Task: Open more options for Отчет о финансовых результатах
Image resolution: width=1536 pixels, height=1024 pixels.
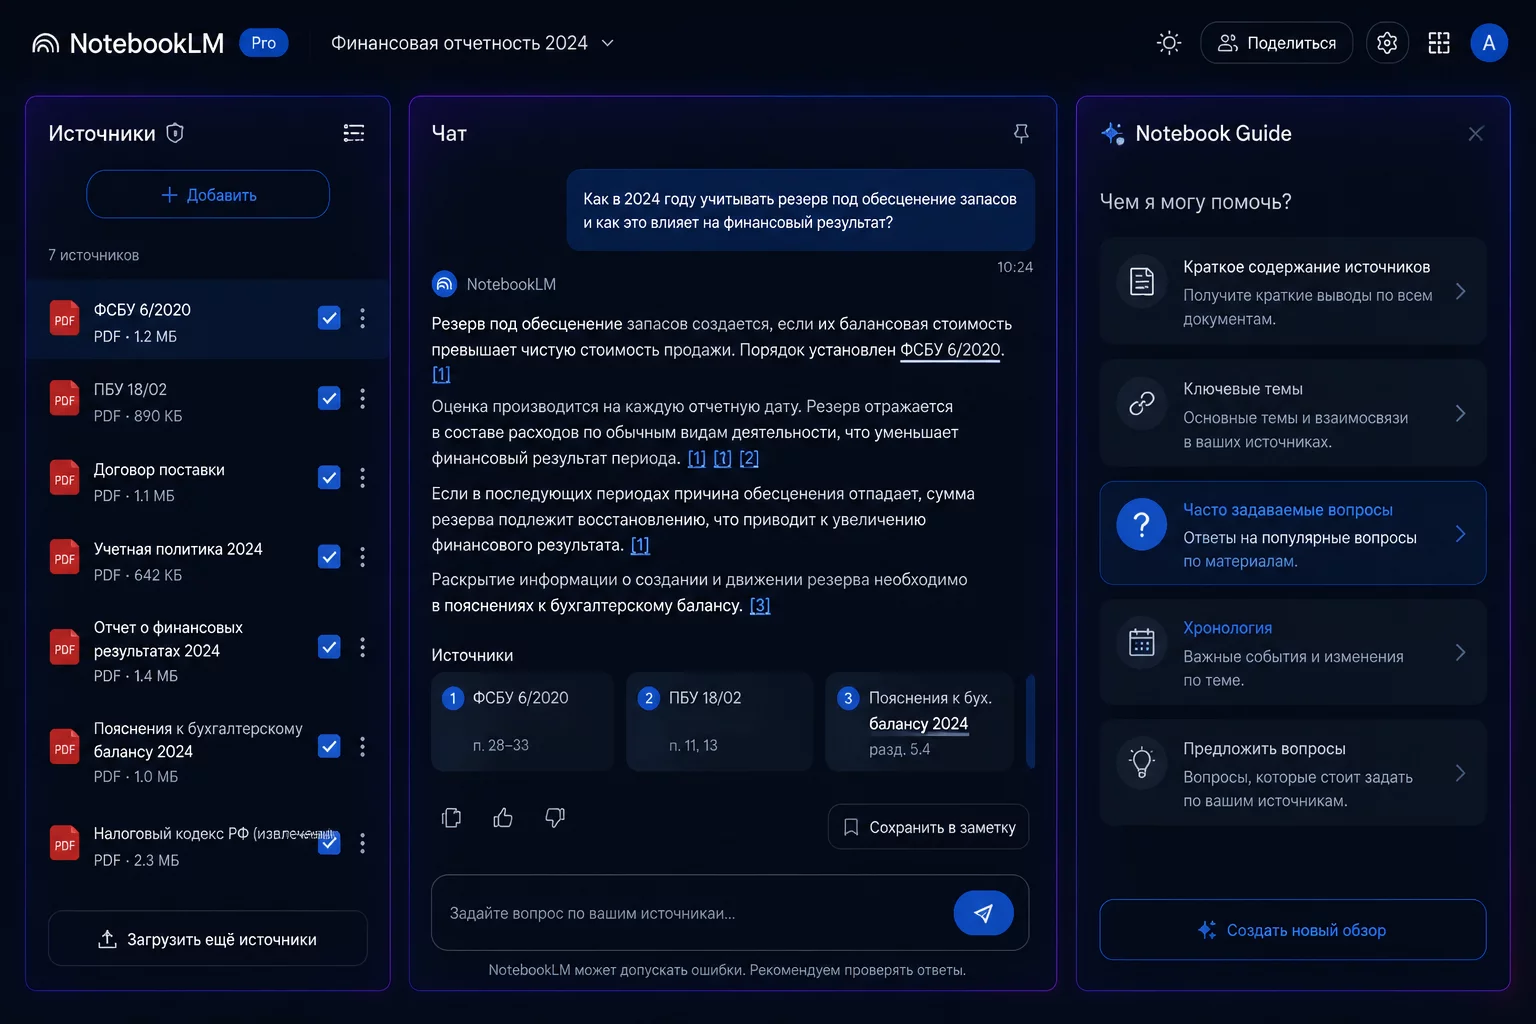Action: point(362,647)
